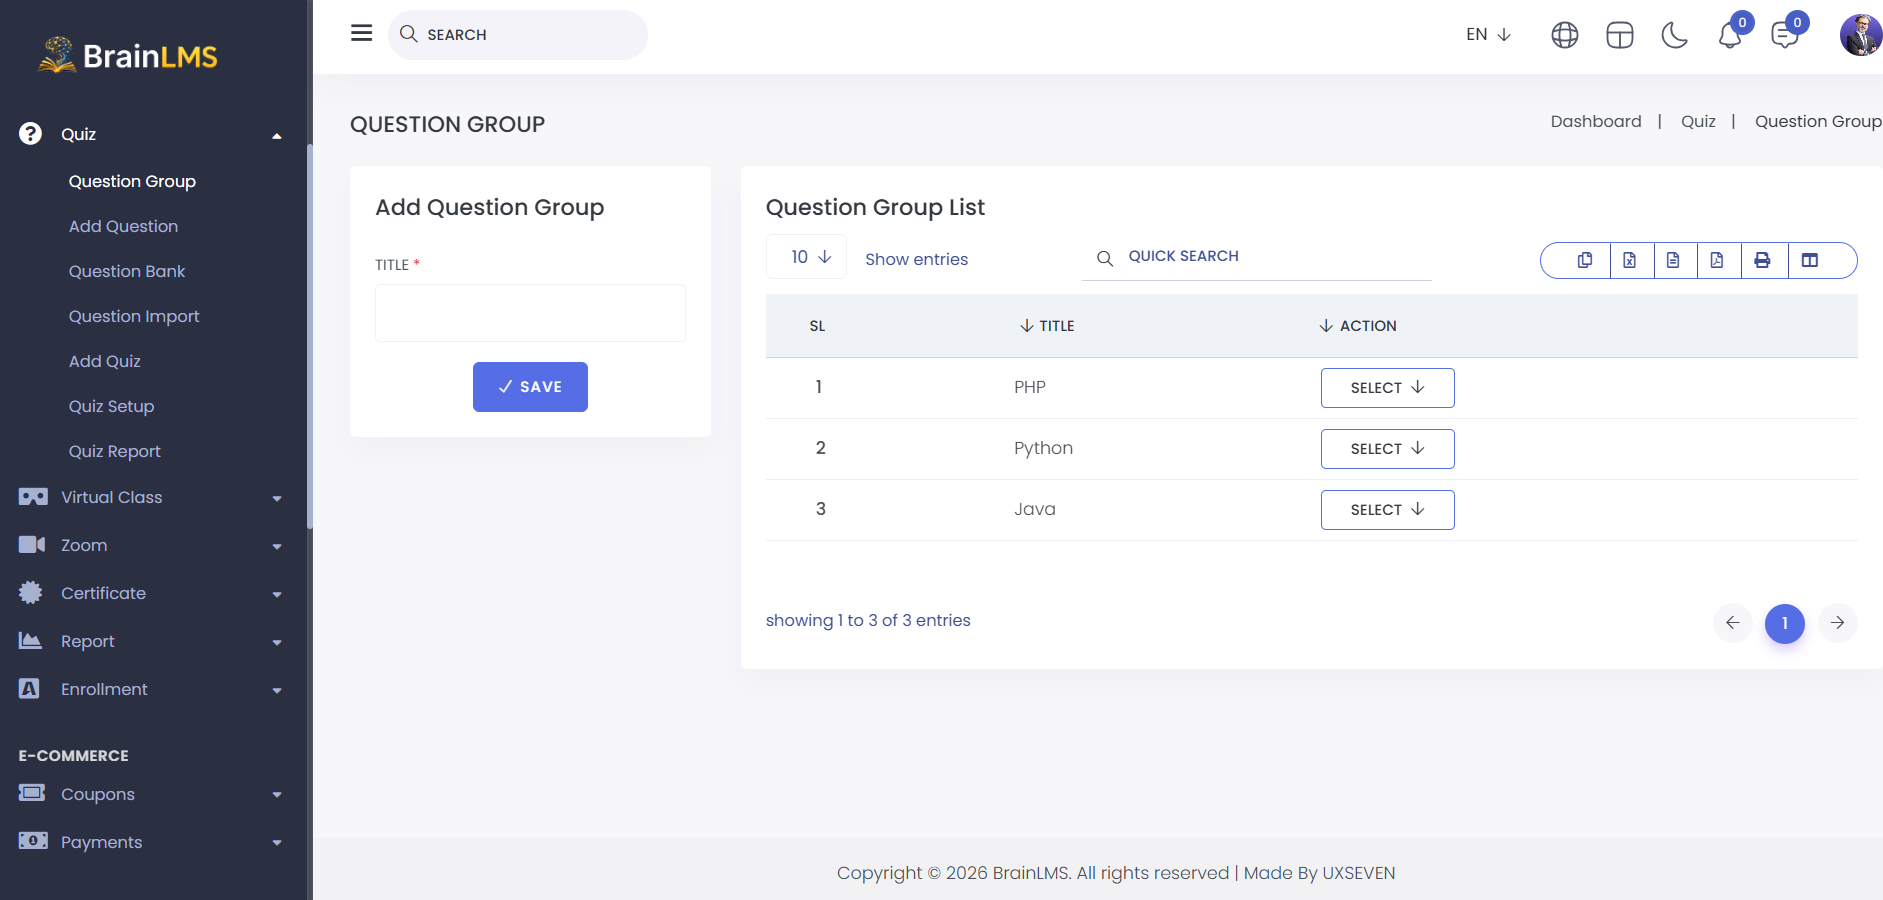Export the list to Excel
The image size is (1883, 900).
(1630, 260)
